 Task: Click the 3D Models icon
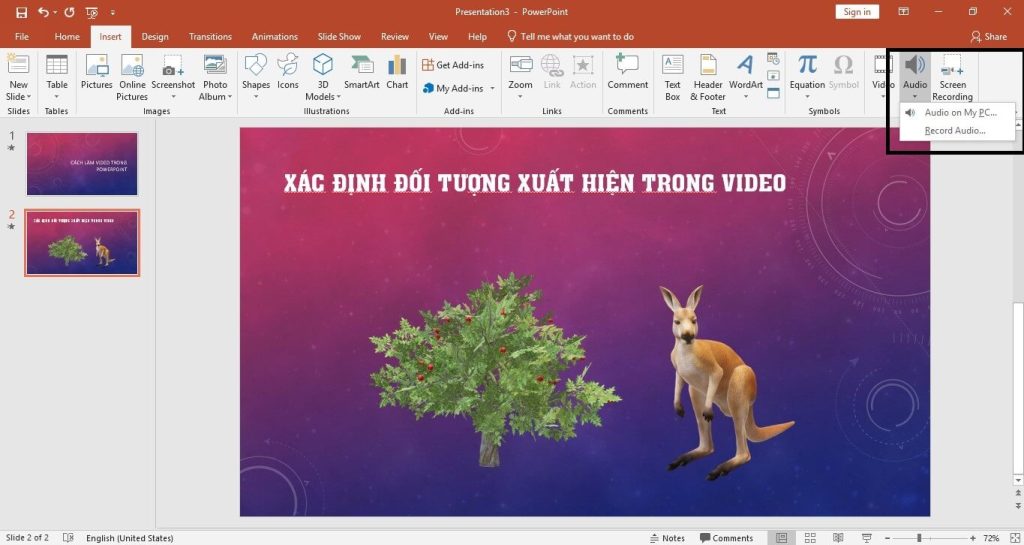click(x=323, y=65)
